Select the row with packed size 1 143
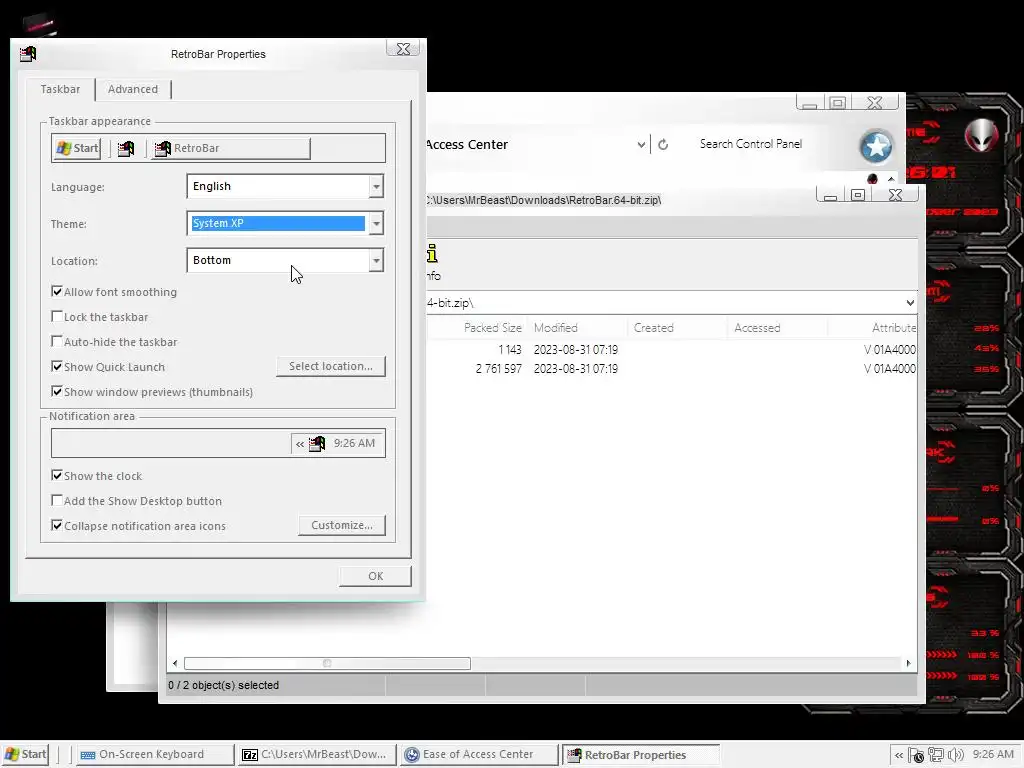Viewport: 1024px width, 768px height. (671, 350)
